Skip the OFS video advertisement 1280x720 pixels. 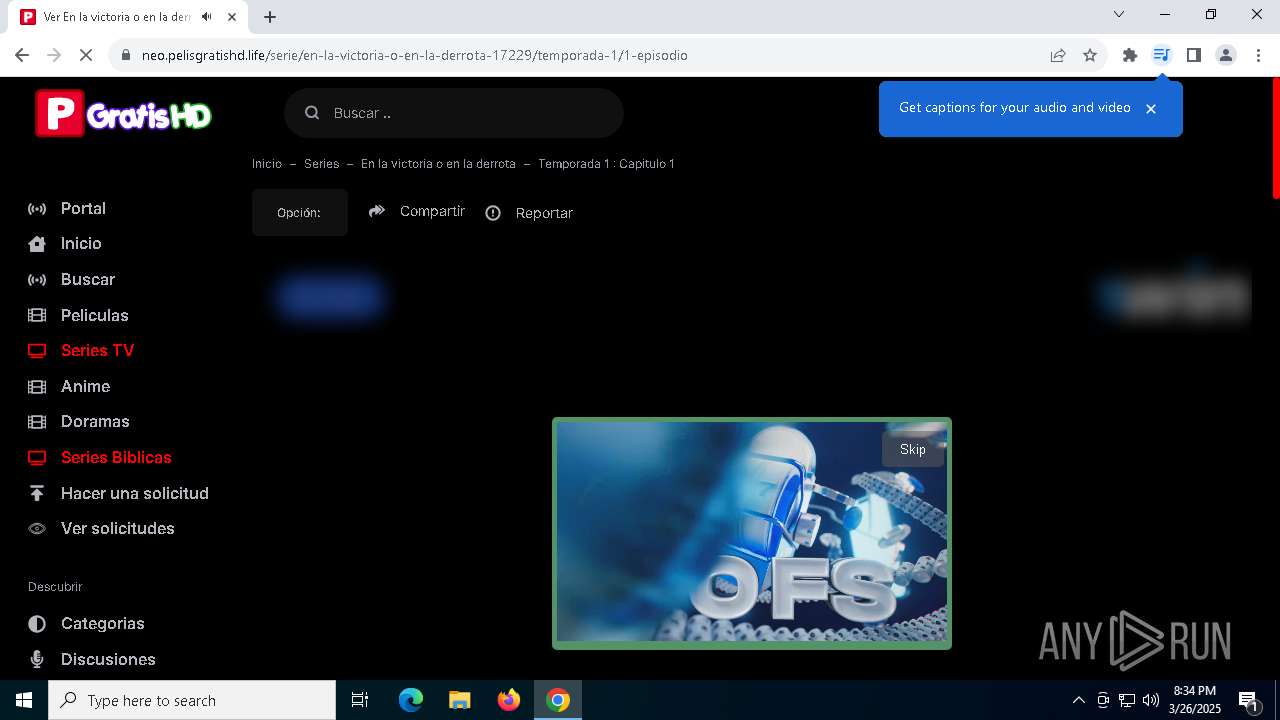(913, 449)
